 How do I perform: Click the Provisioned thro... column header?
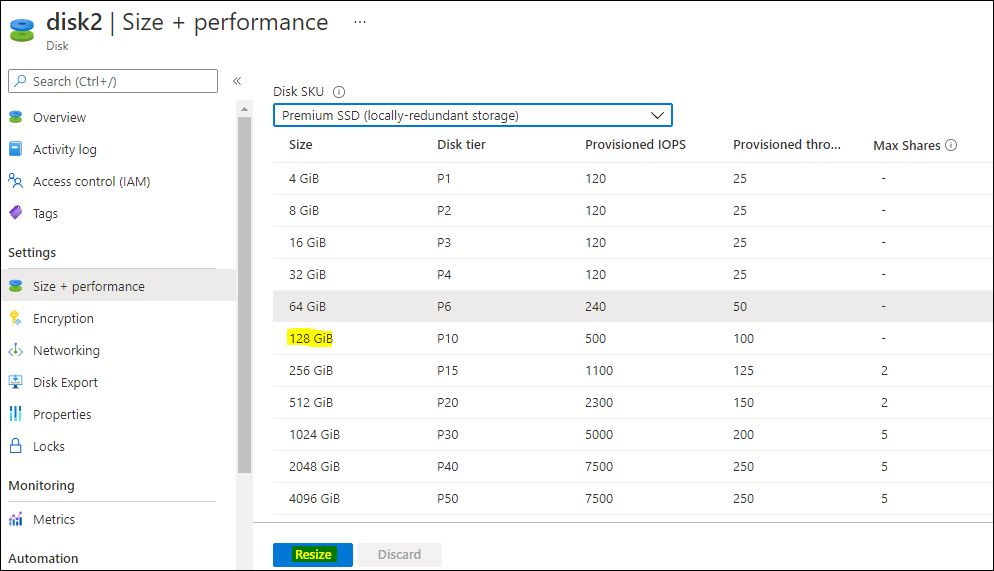click(x=787, y=144)
